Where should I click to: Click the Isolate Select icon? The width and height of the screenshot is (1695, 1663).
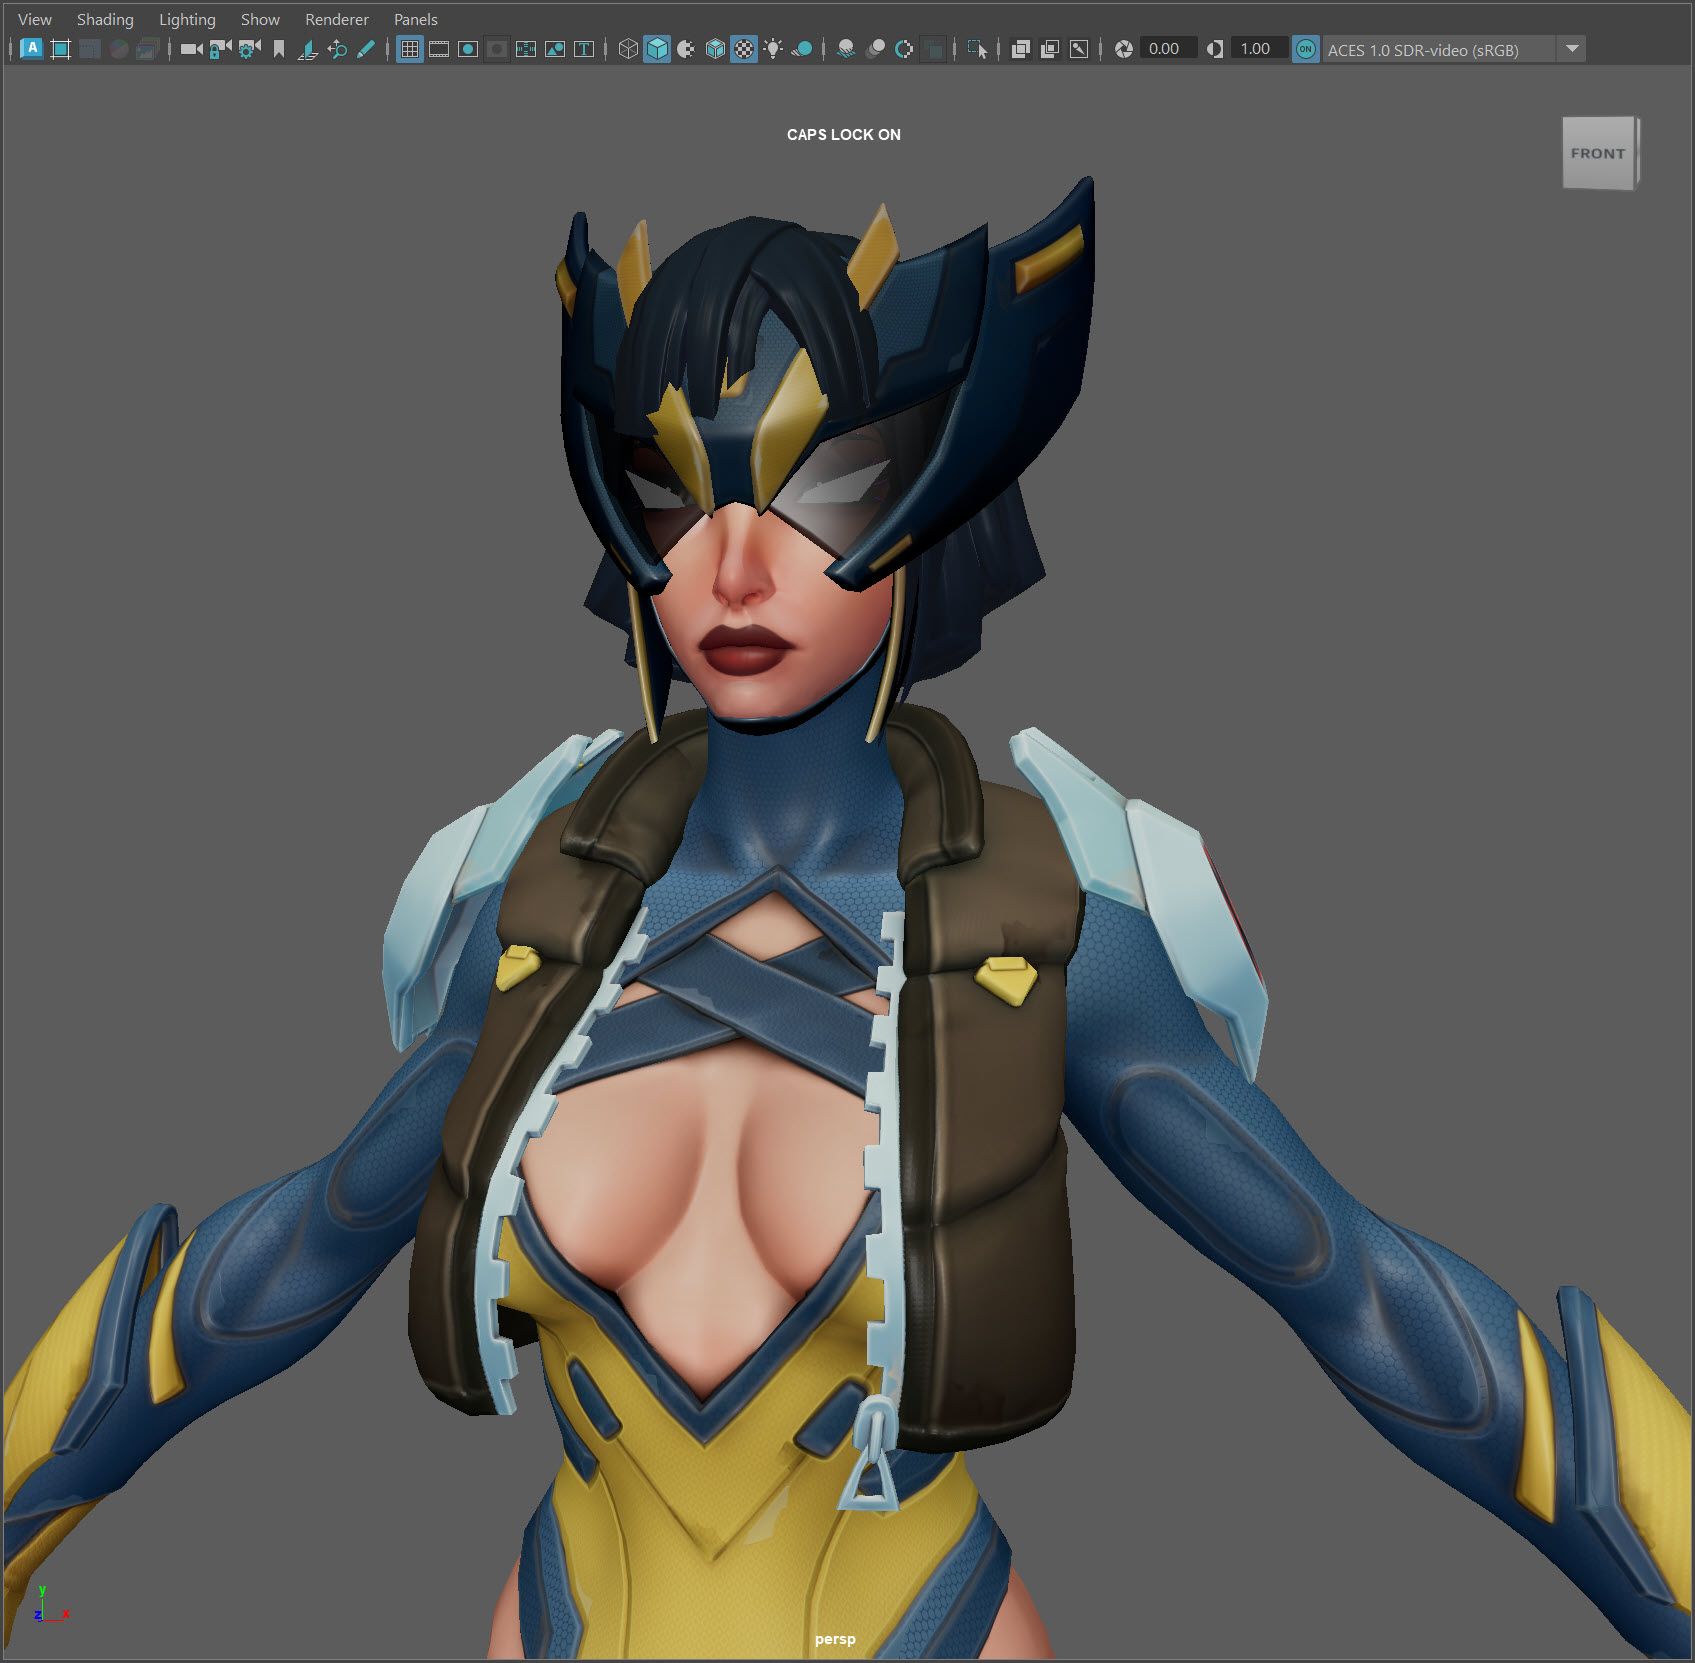click(x=977, y=49)
